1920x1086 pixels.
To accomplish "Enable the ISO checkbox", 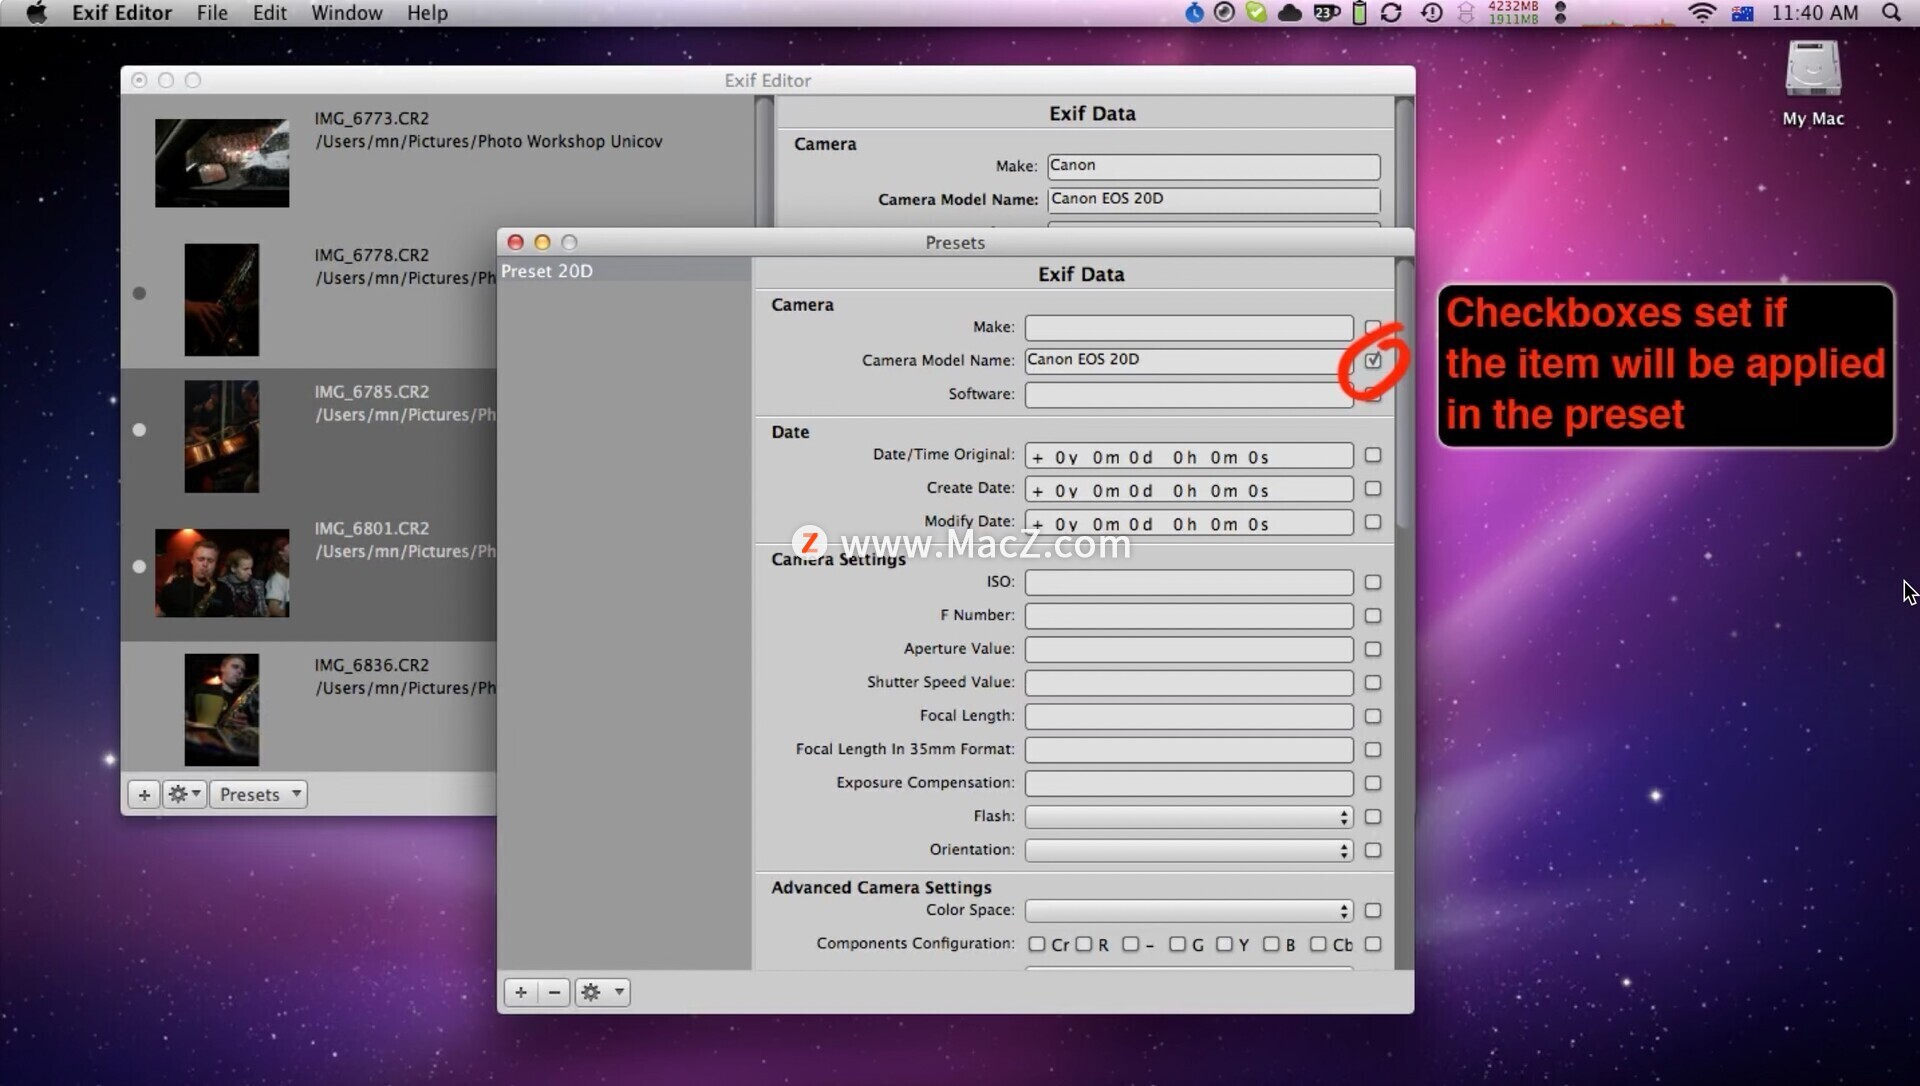I will [x=1373, y=582].
